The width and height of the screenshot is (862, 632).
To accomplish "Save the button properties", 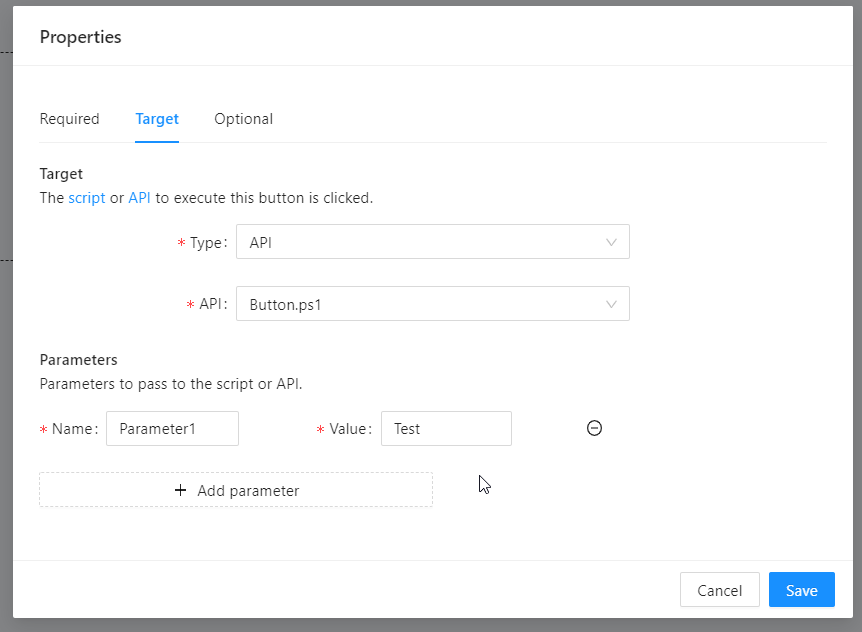I will pyautogui.click(x=802, y=590).
